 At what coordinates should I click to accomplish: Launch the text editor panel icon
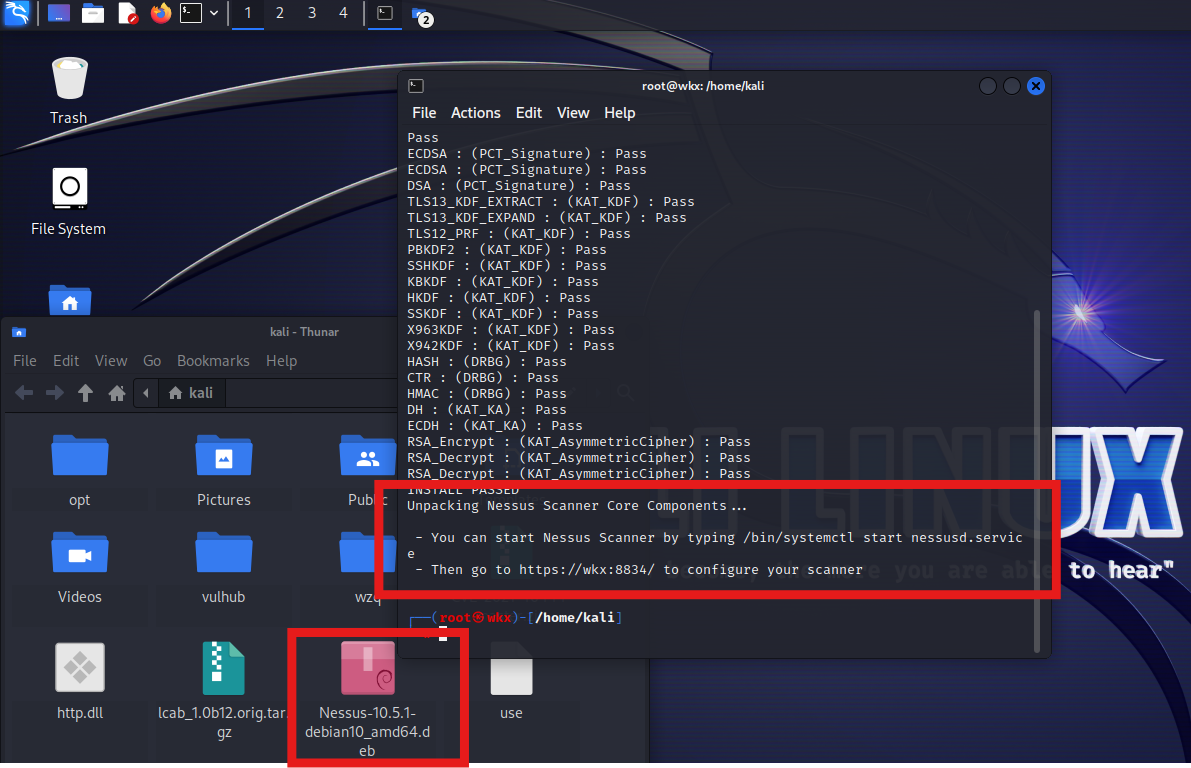128,13
